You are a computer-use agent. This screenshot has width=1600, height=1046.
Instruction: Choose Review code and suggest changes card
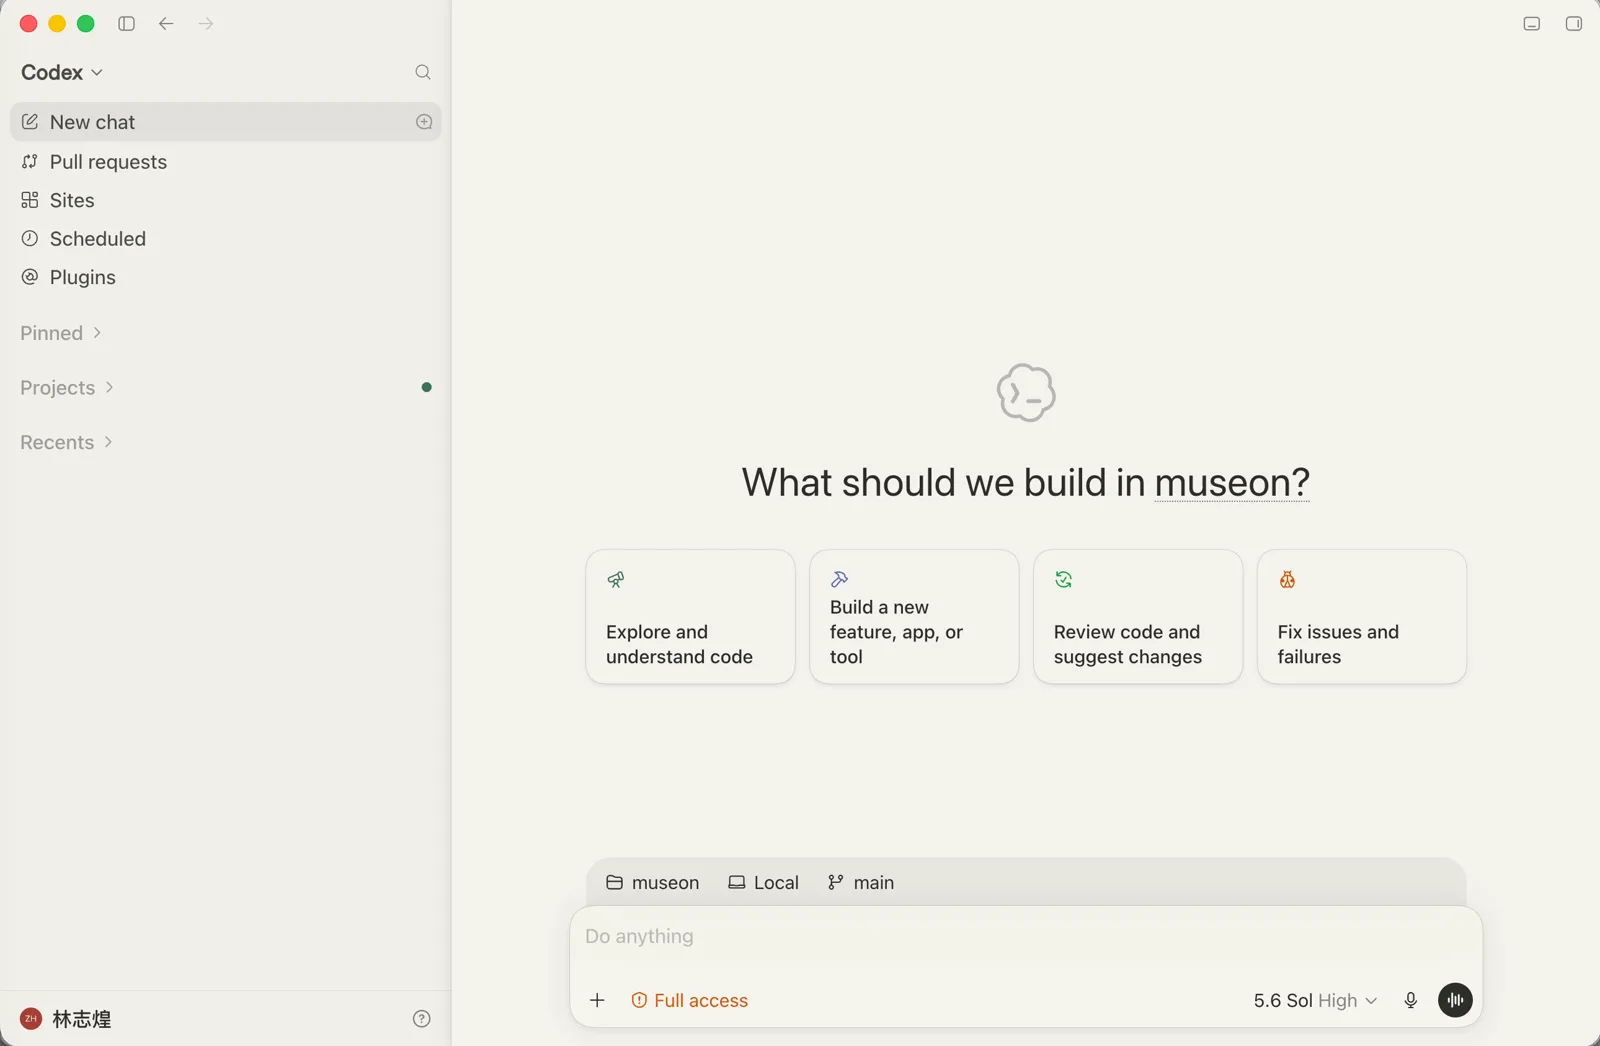click(x=1139, y=617)
